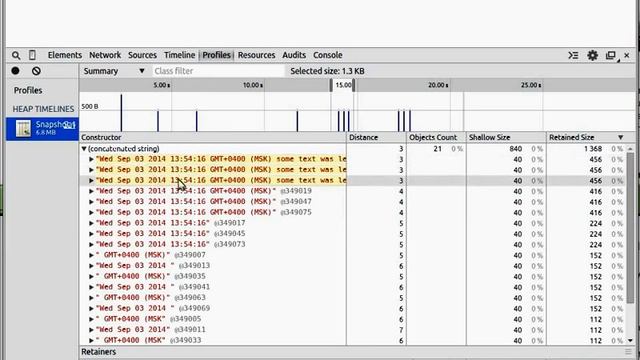
Task: Click the Selected size: 1.3 KB text
Action: [x=327, y=71]
